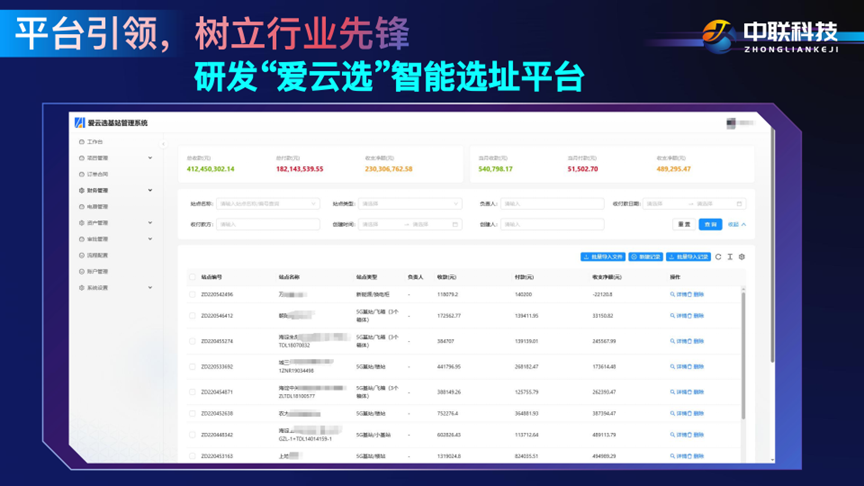Expand the 审批管理 chevron
Screen dimensions: 864x486
(x=150, y=239)
